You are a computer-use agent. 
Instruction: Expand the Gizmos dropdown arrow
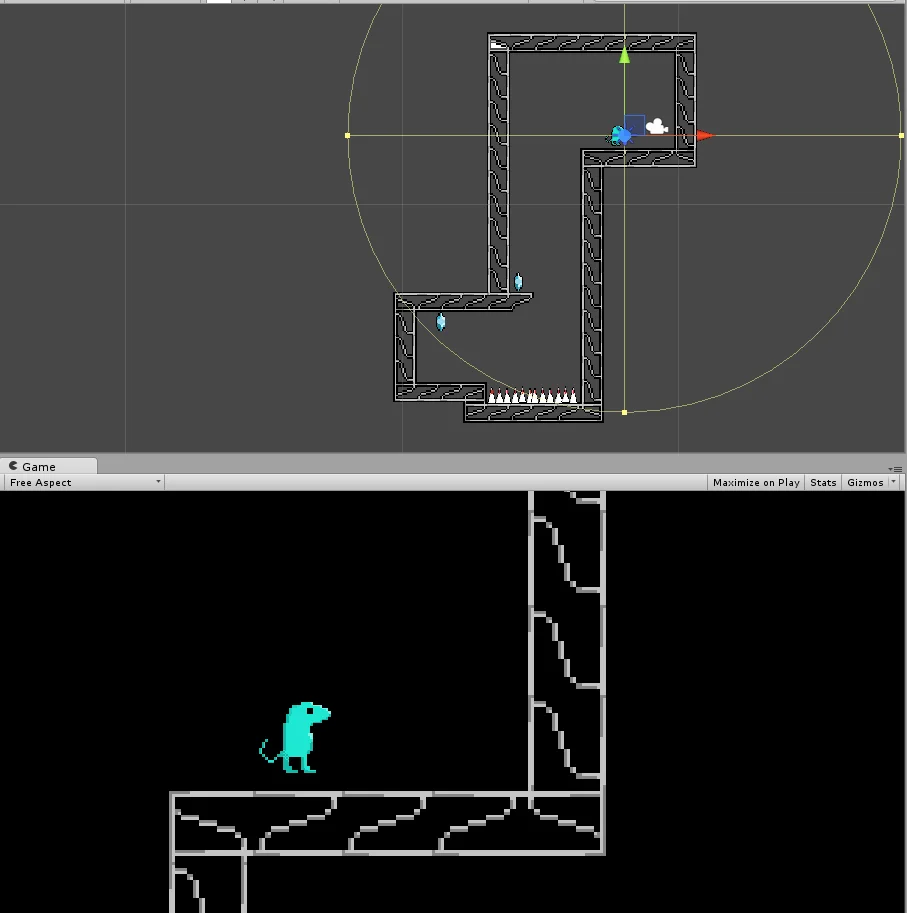[893, 482]
